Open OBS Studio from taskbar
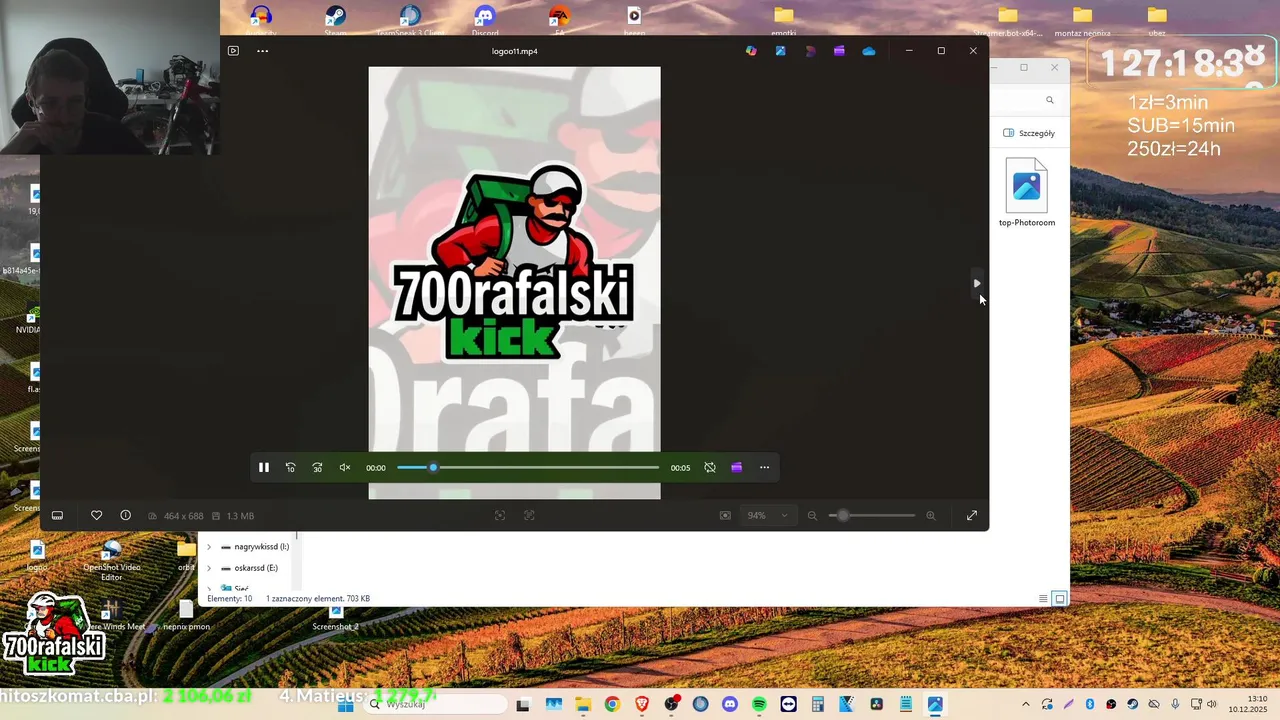 (x=671, y=705)
